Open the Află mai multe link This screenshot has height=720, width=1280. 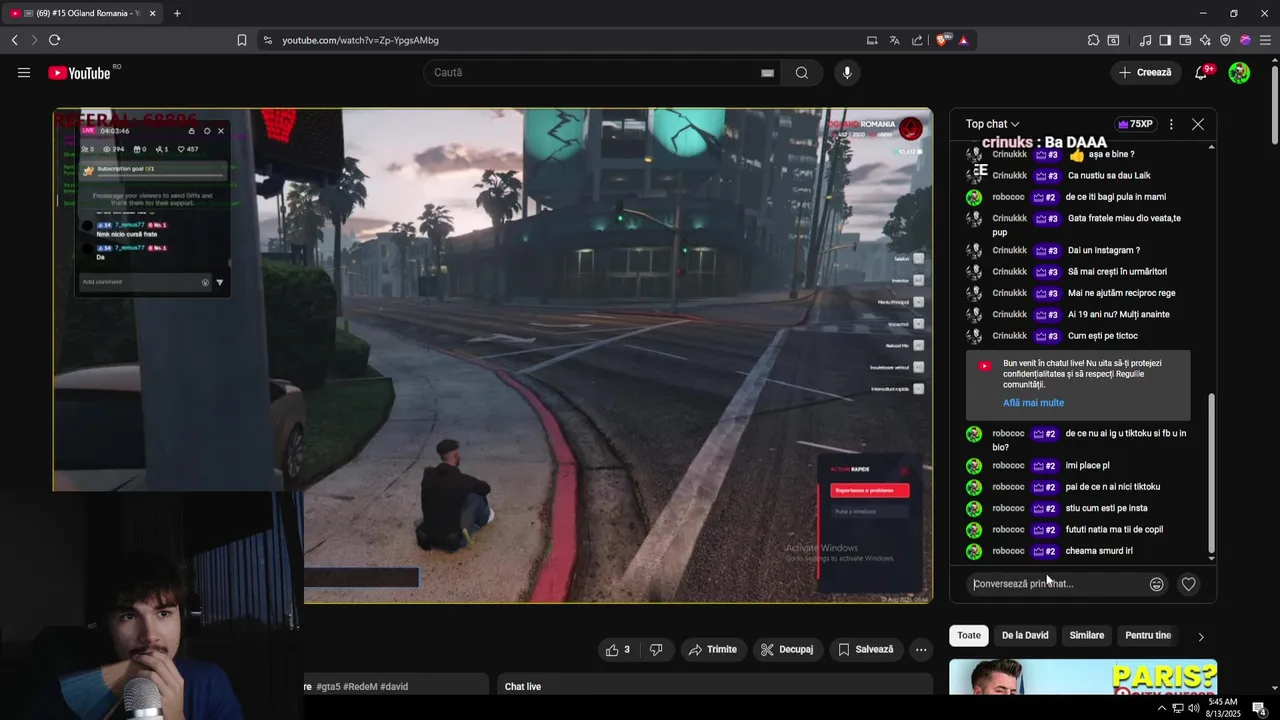pos(1033,403)
